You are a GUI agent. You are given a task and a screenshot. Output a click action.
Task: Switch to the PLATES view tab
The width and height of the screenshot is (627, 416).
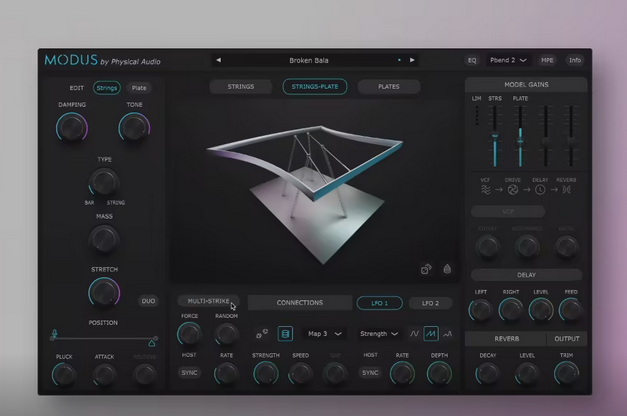(x=388, y=87)
